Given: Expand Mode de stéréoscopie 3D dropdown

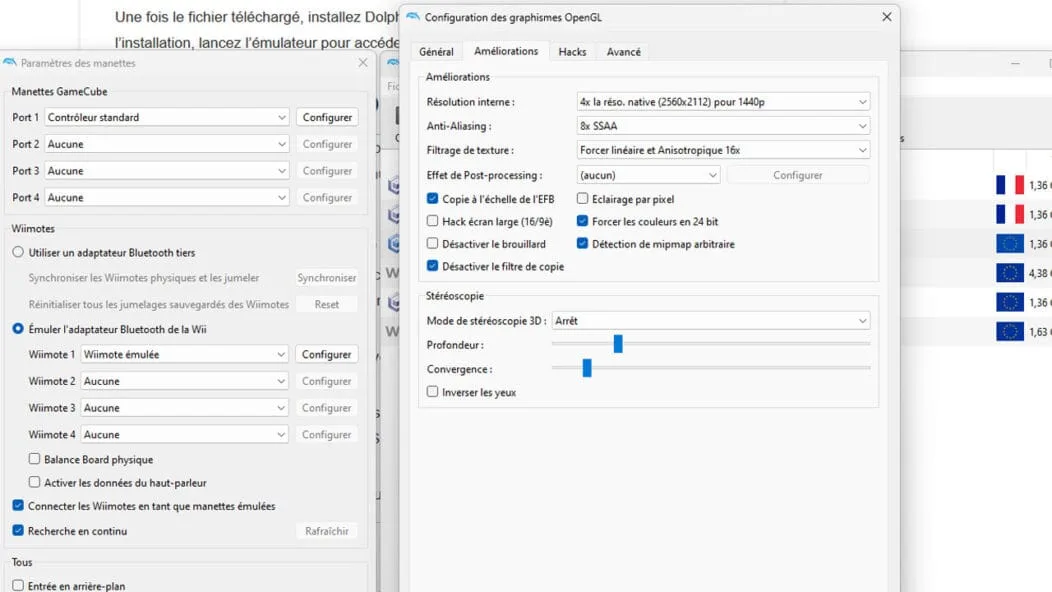Looking at the screenshot, I should (710, 321).
